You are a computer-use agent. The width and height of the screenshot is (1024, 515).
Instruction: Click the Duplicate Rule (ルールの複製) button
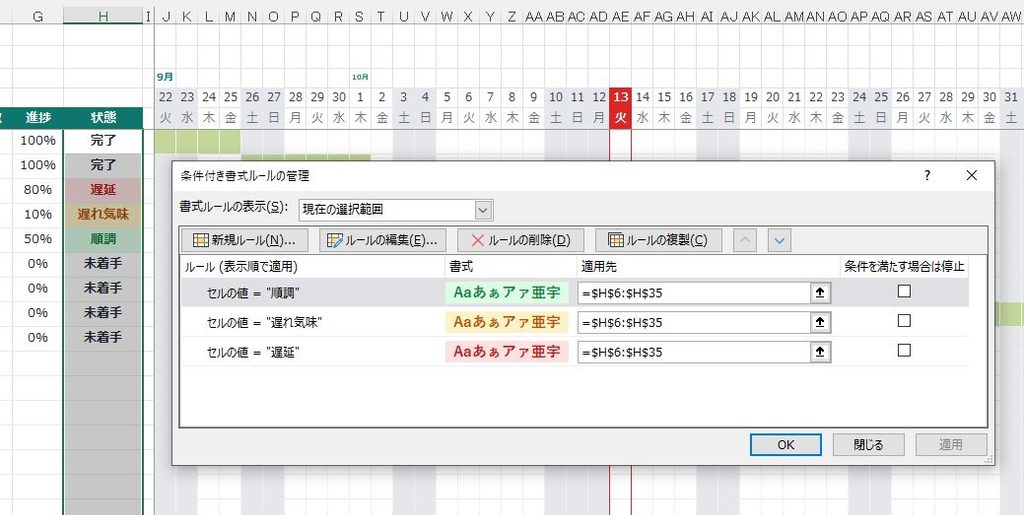click(658, 240)
